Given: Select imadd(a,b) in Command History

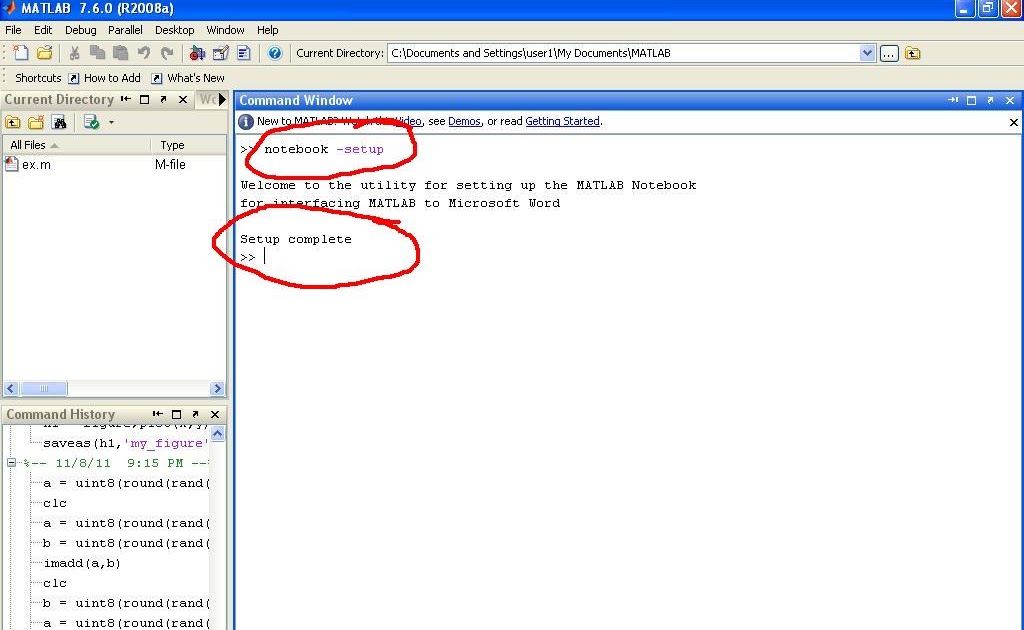Looking at the screenshot, I should (82, 563).
